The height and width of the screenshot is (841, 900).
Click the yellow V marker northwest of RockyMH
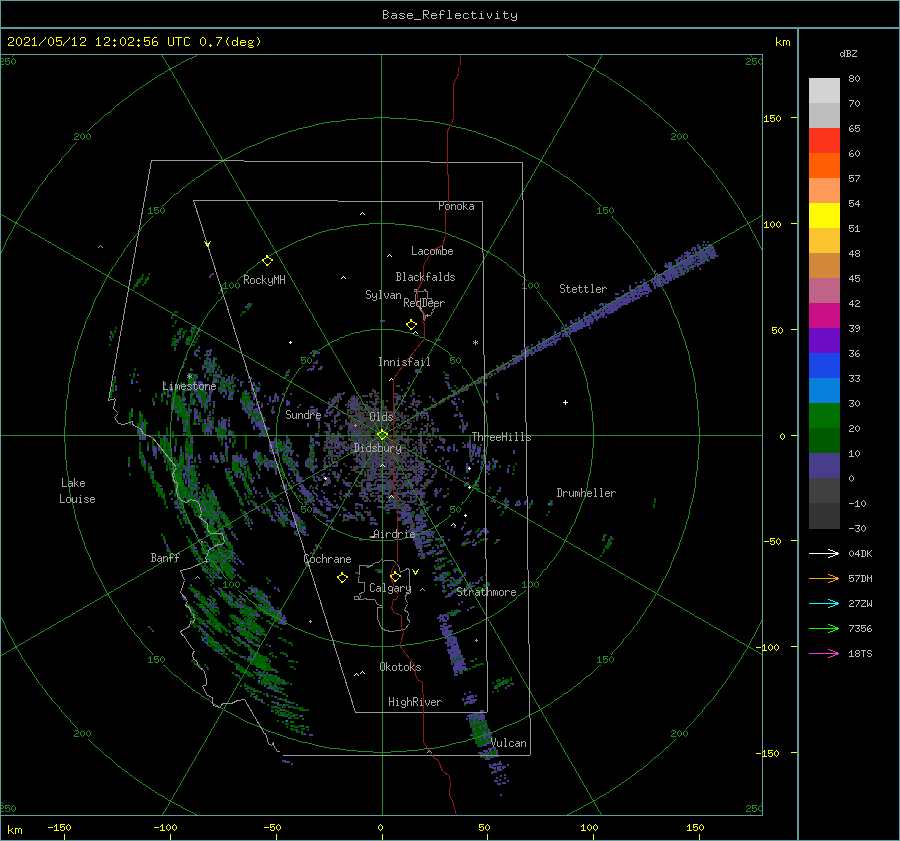208,244
